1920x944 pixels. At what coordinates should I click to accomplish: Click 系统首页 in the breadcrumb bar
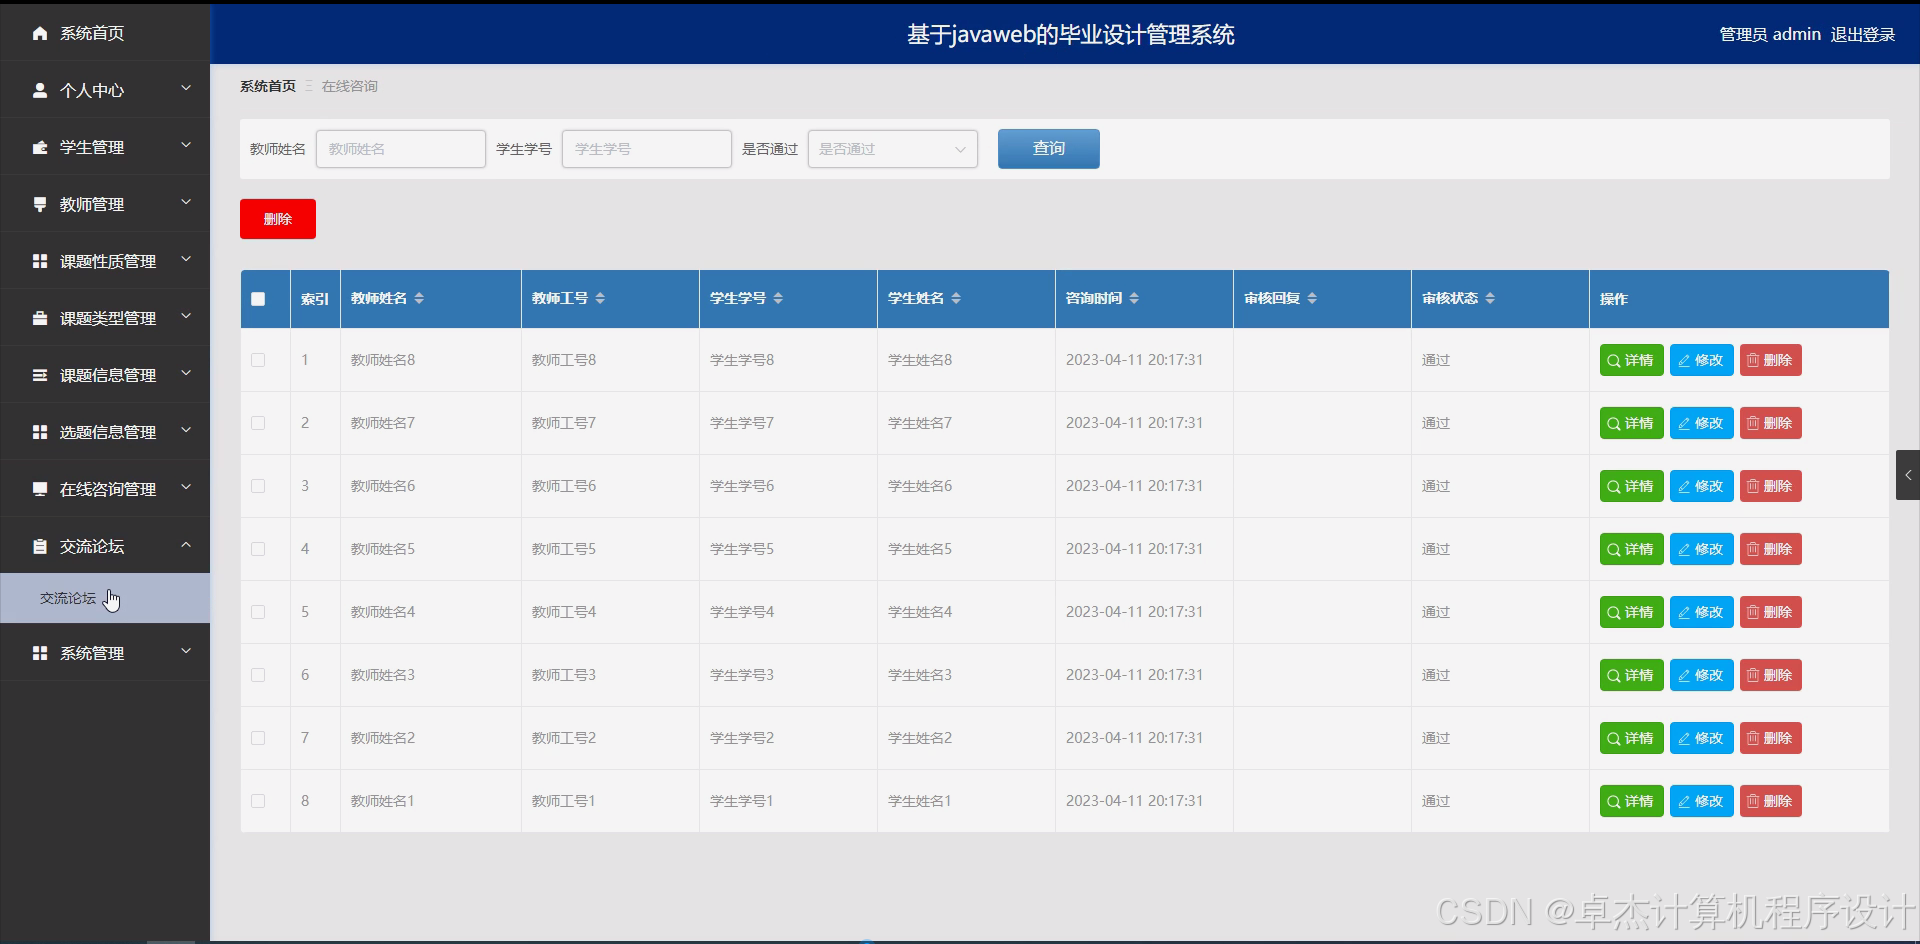[267, 86]
